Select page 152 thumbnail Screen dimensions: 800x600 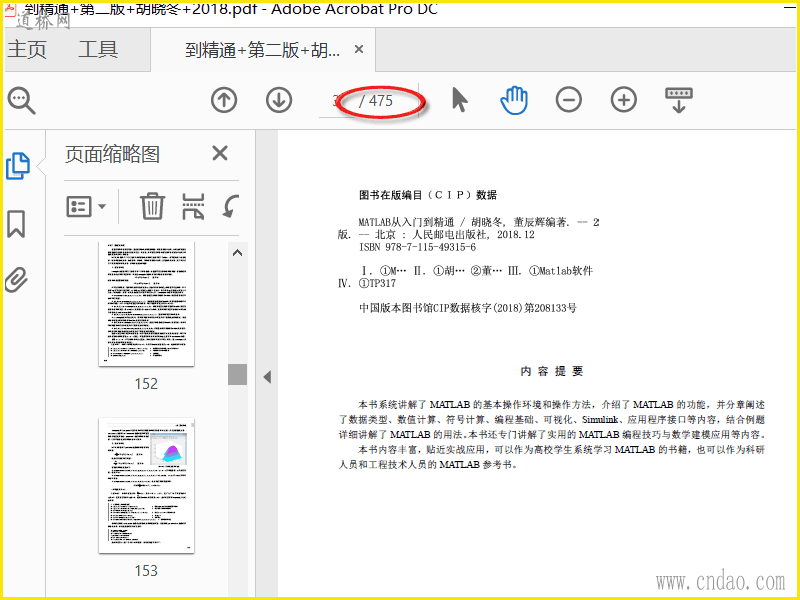point(146,304)
